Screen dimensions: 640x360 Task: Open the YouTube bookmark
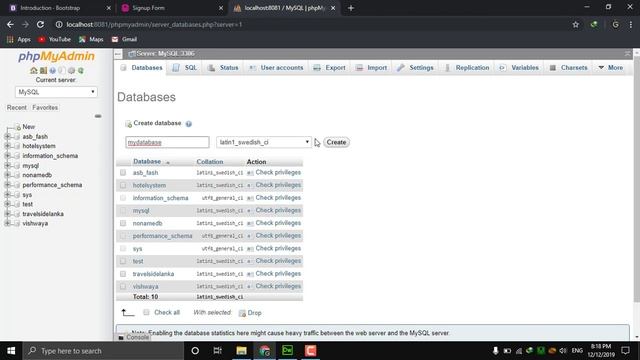point(55,39)
